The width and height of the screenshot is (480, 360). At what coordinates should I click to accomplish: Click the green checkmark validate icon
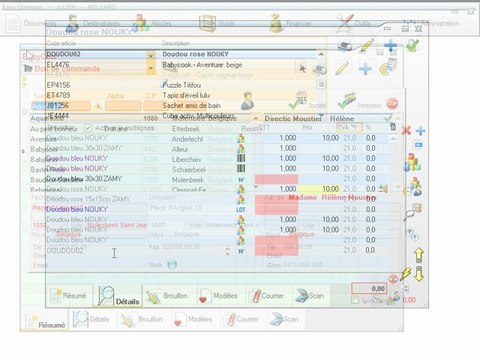(412, 45)
